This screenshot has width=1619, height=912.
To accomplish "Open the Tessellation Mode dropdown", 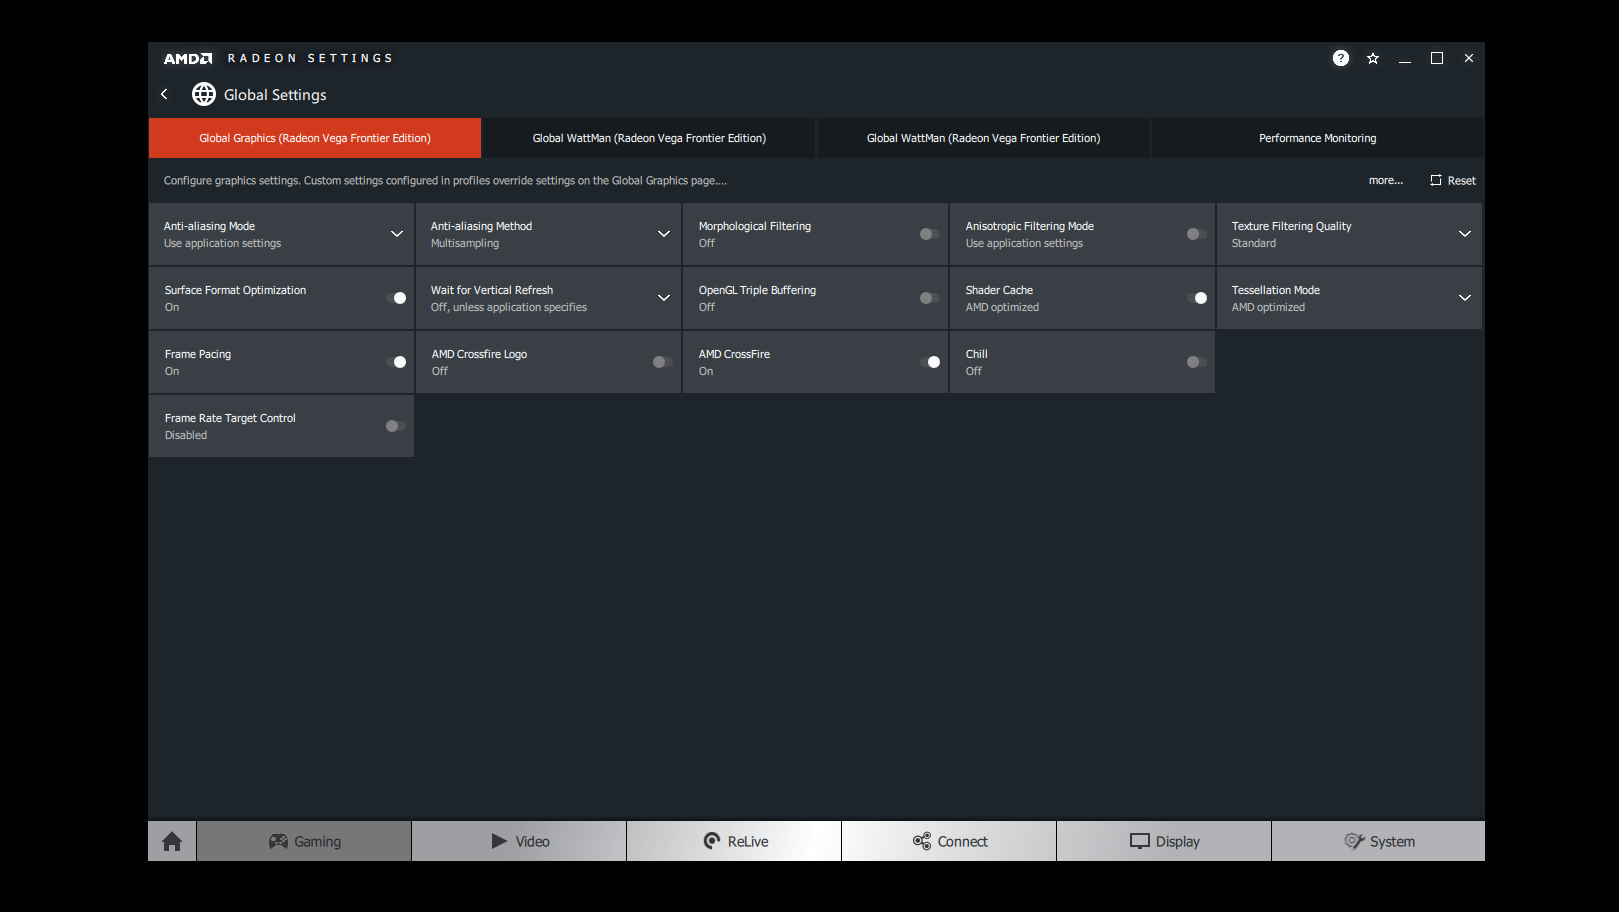I will point(1464,298).
